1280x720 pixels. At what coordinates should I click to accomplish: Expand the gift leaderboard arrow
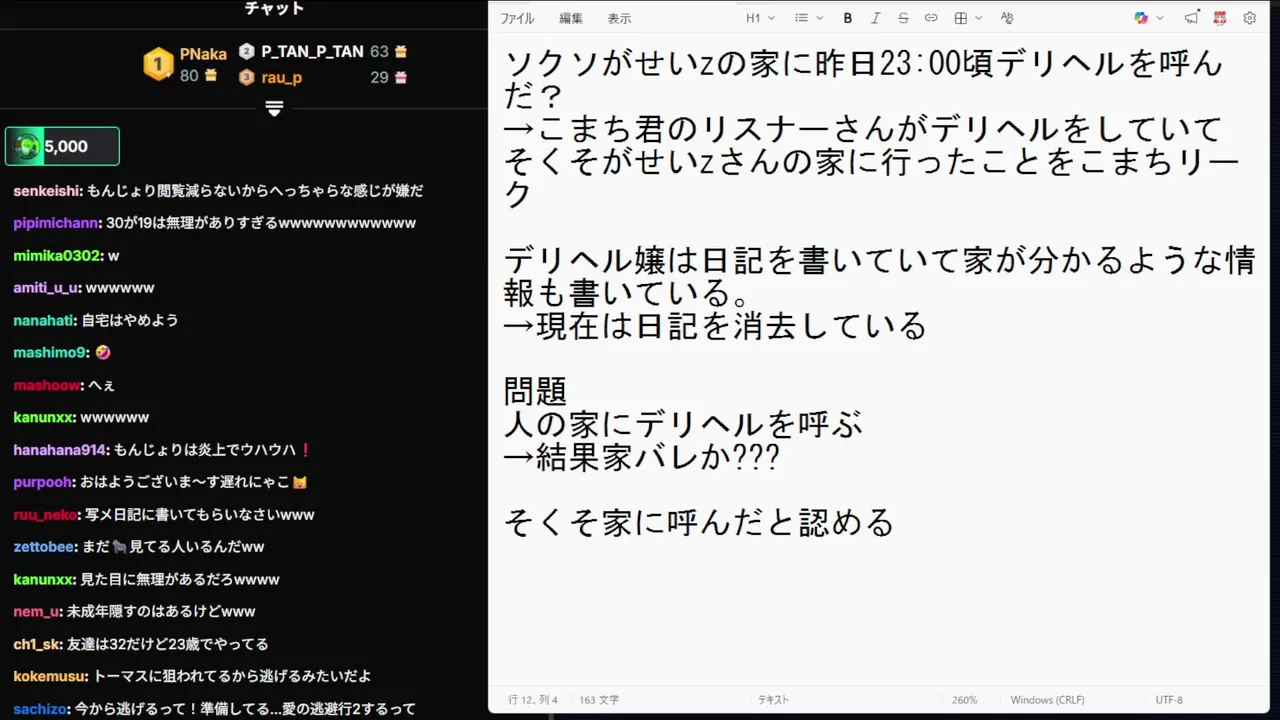point(275,108)
